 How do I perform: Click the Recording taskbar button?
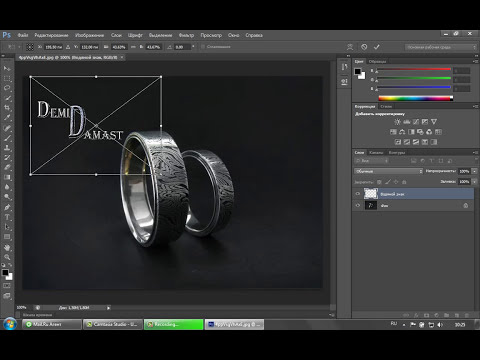coord(174,324)
